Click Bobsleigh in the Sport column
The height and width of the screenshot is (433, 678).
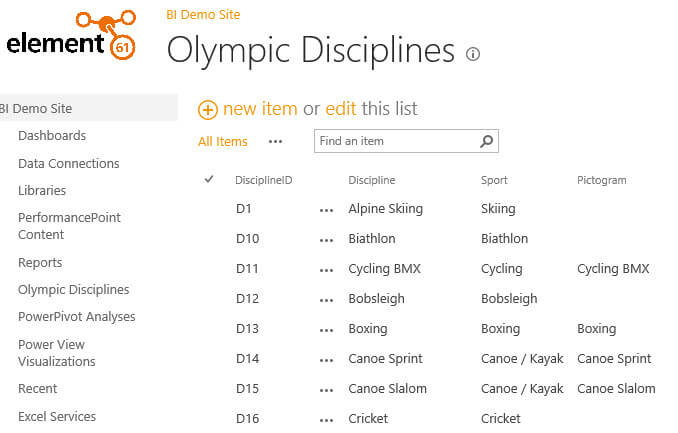click(x=509, y=299)
